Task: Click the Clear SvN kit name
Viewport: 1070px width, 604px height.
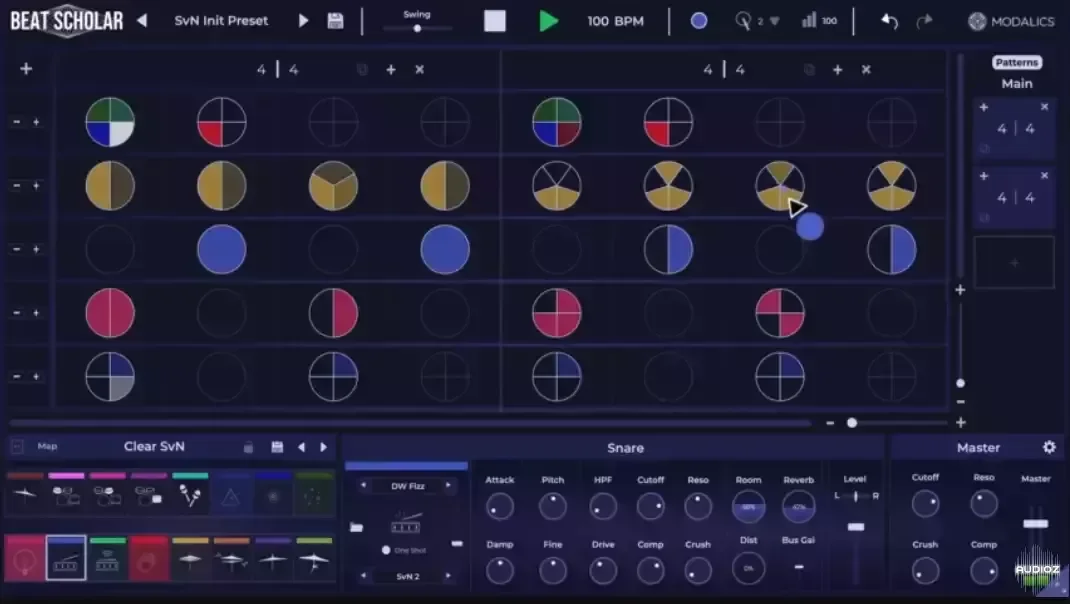Action: click(154, 446)
